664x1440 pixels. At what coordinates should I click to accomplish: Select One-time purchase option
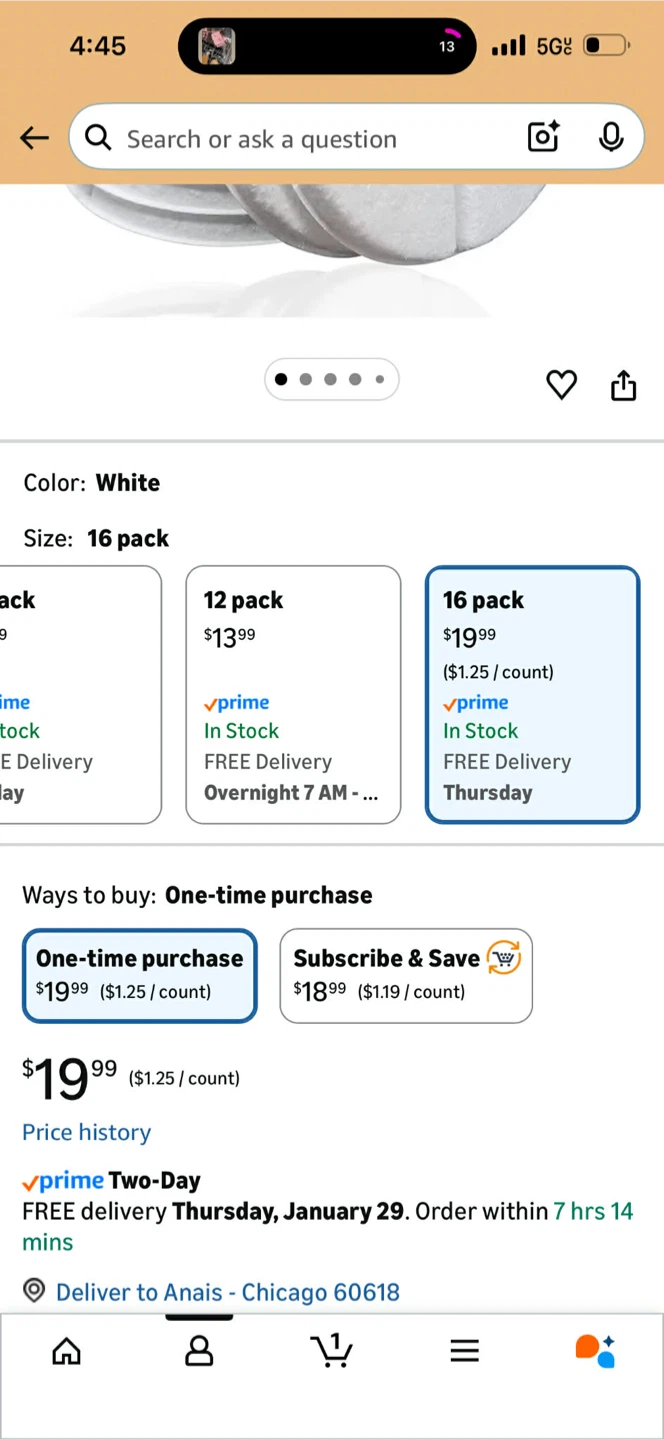click(x=140, y=976)
